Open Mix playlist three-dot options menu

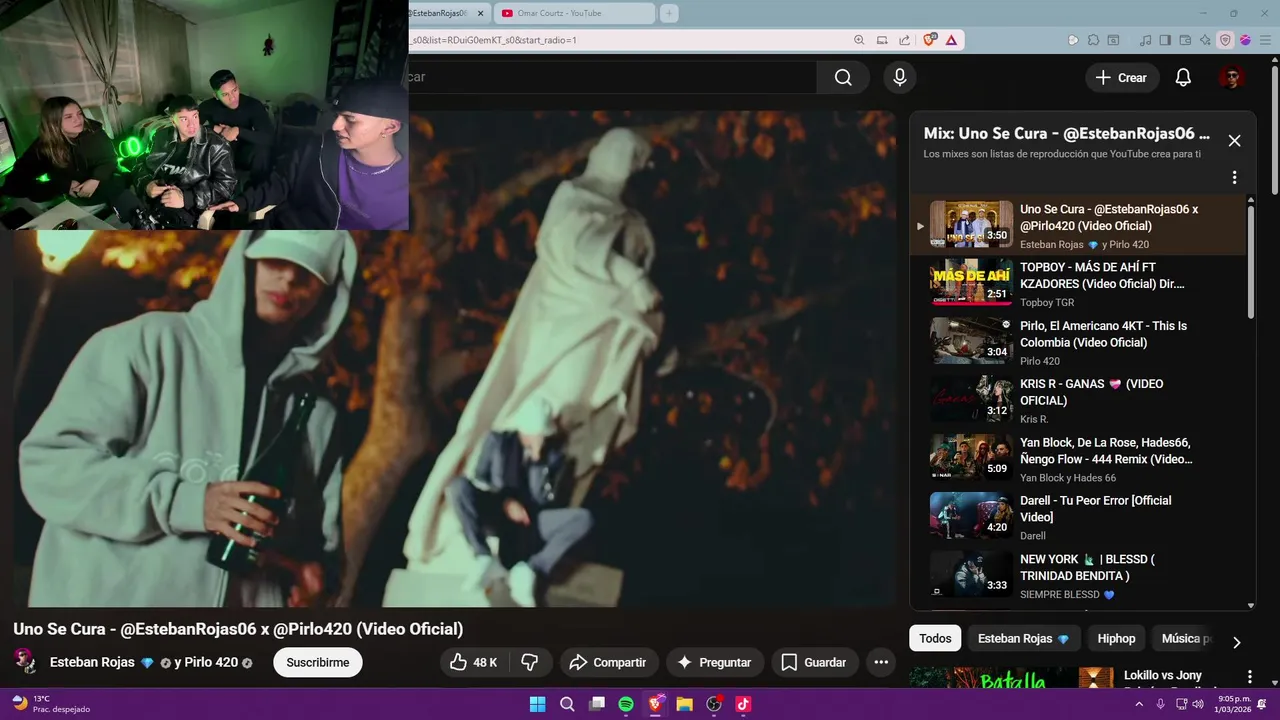point(1234,177)
